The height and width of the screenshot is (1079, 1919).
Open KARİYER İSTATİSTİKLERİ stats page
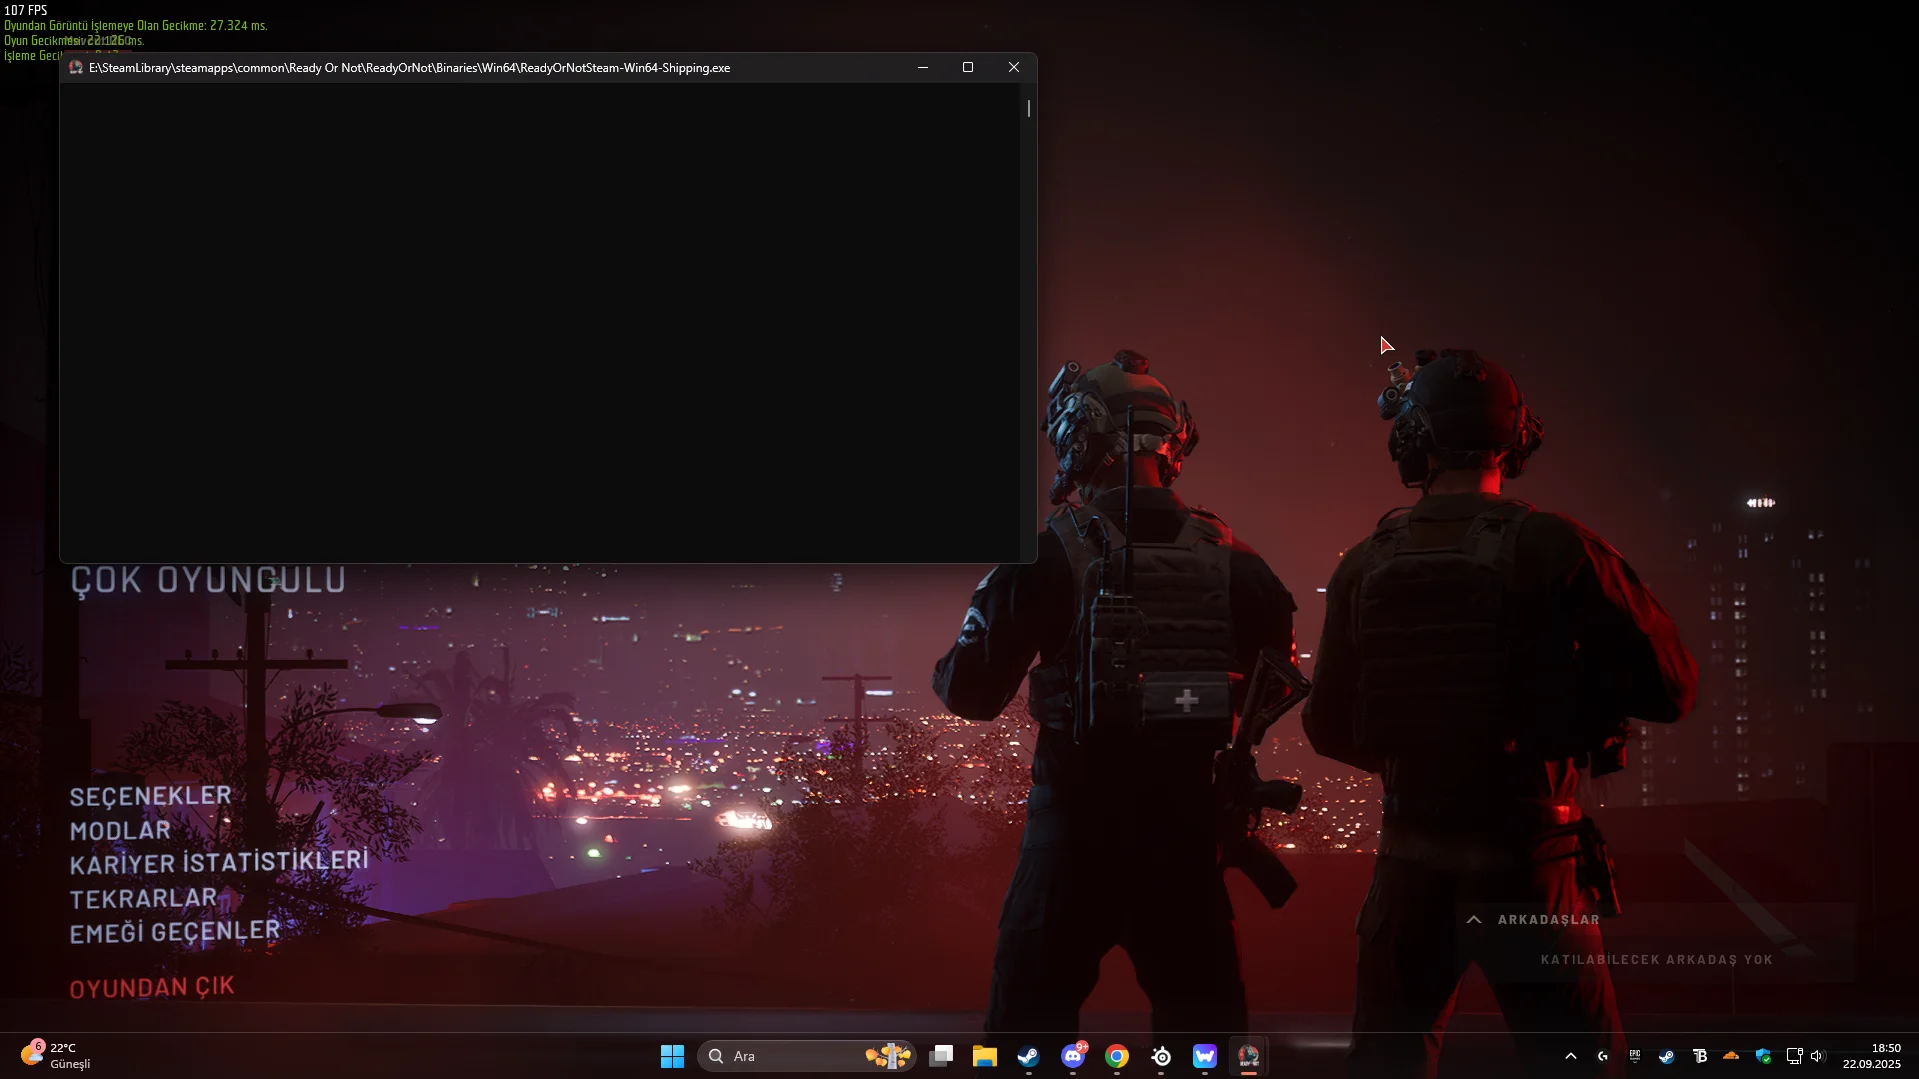point(219,862)
